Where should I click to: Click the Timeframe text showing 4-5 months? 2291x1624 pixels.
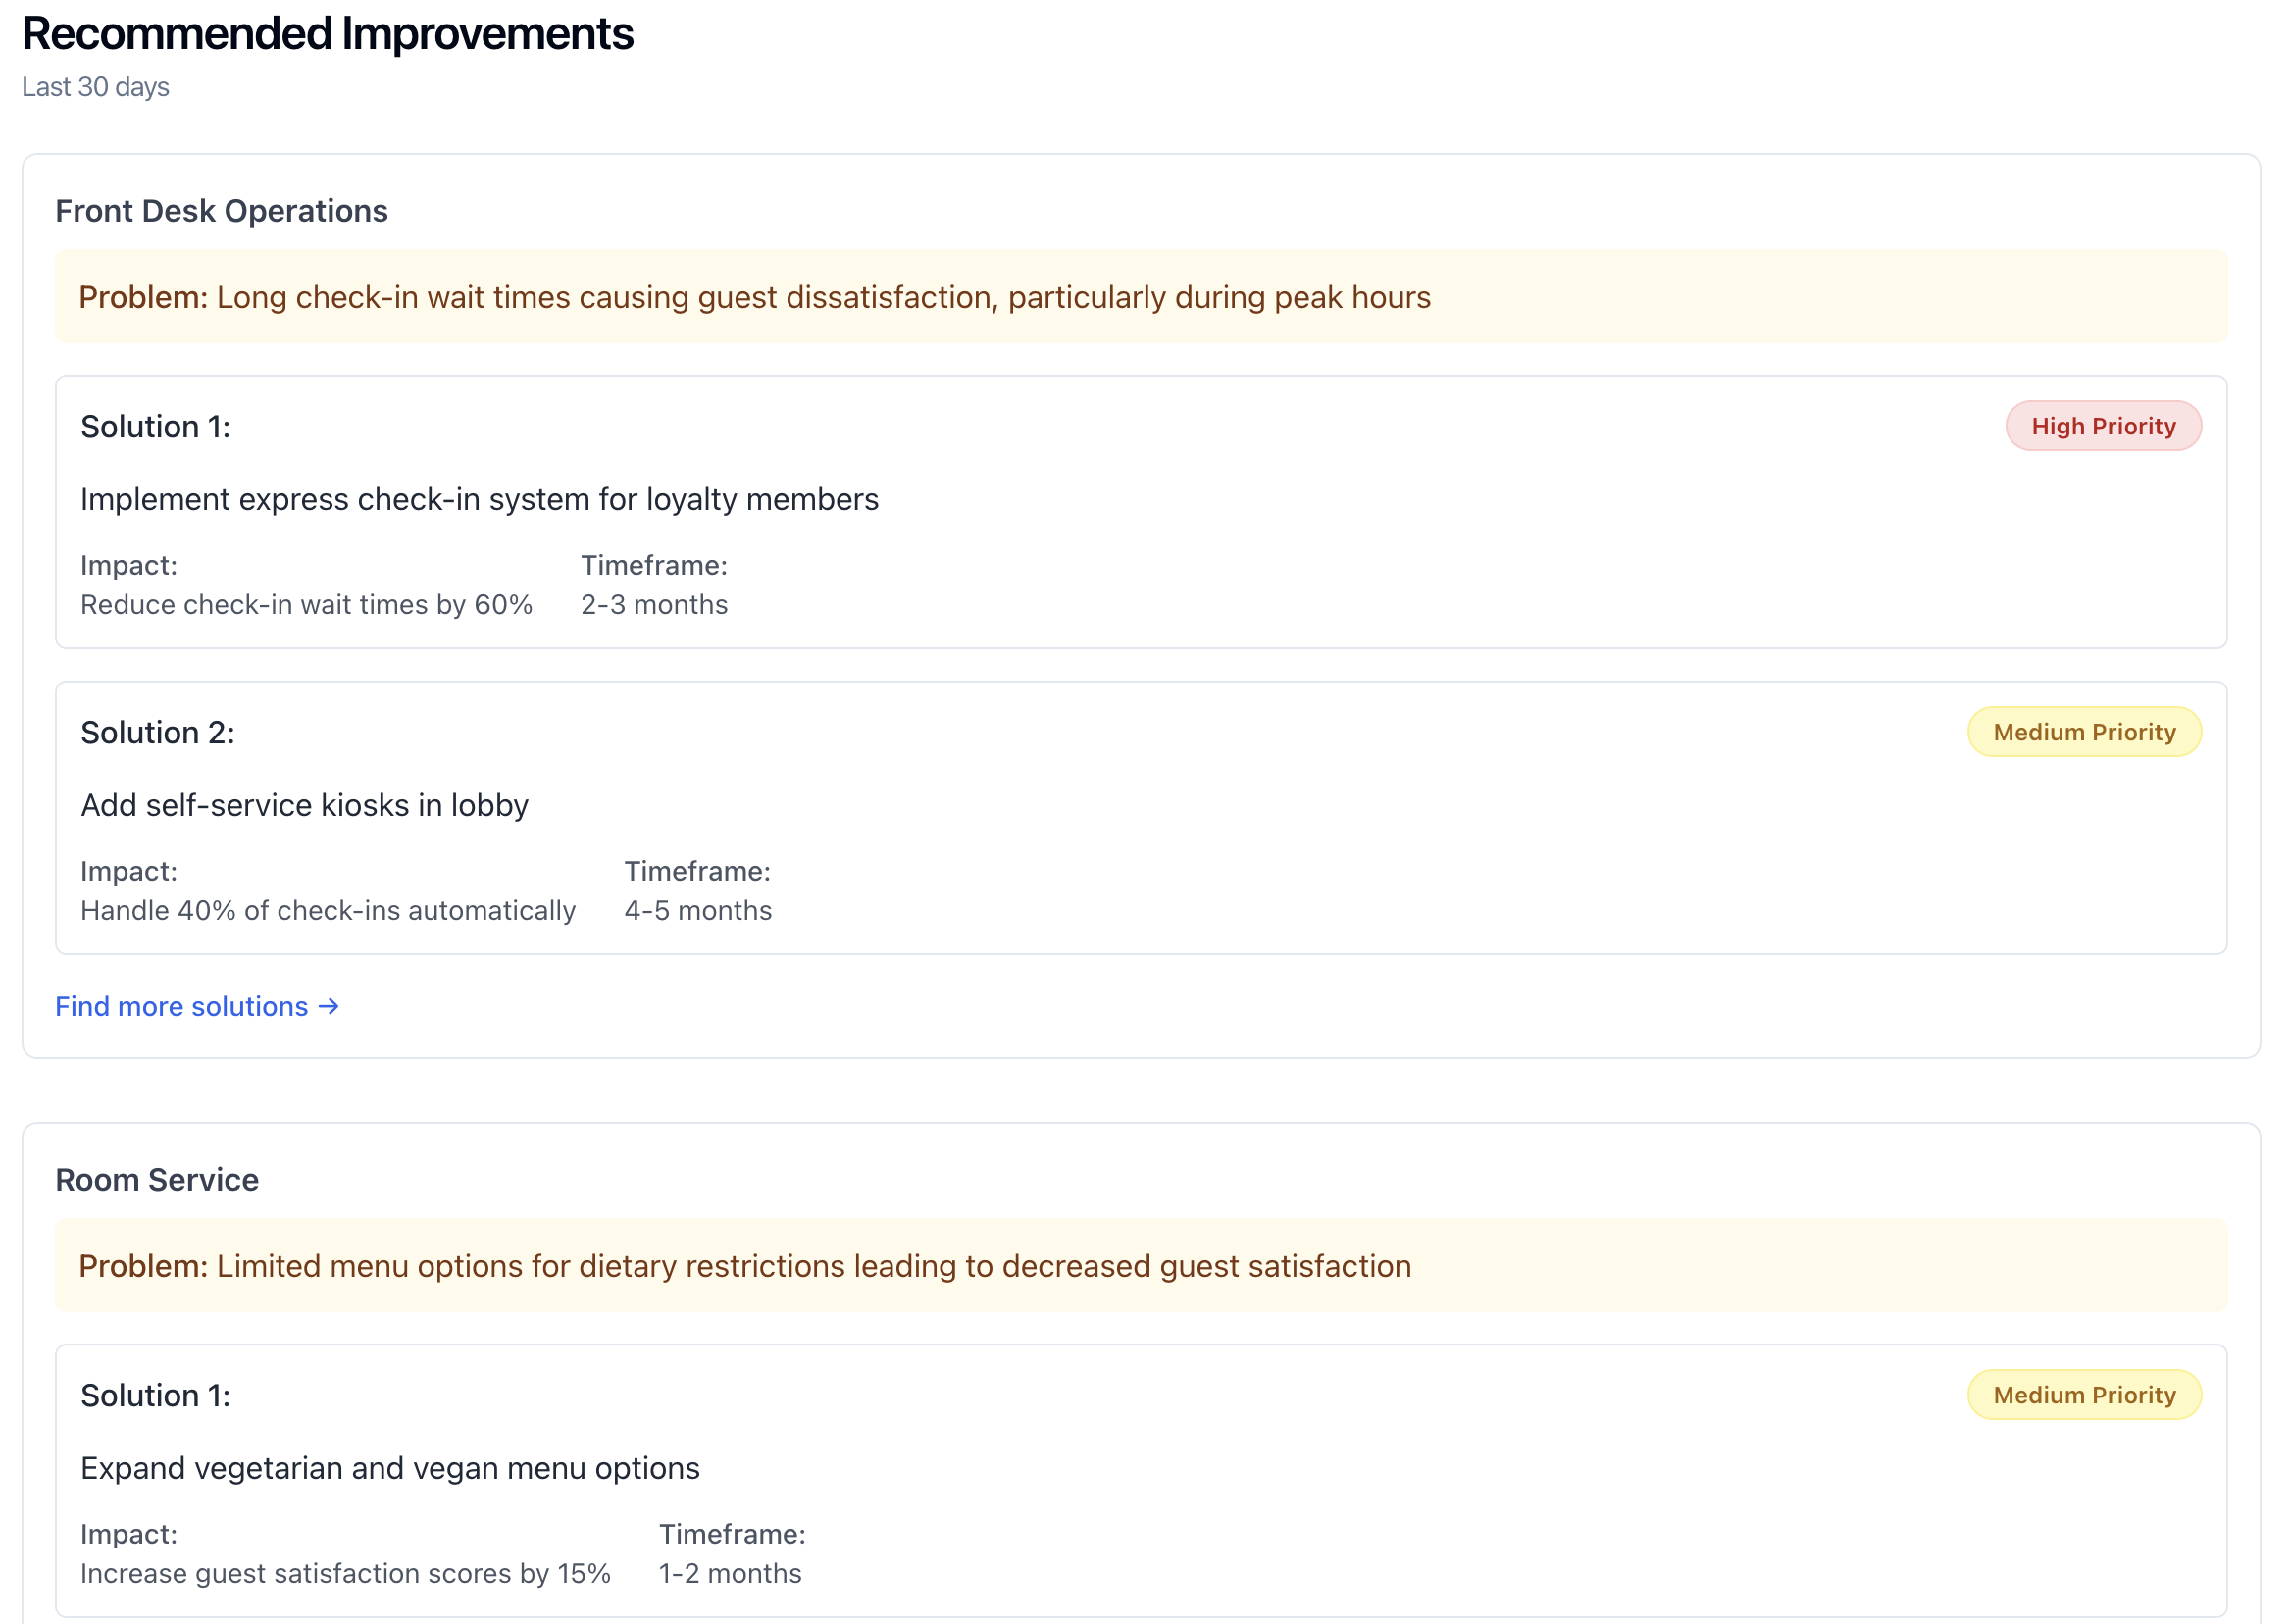698,910
